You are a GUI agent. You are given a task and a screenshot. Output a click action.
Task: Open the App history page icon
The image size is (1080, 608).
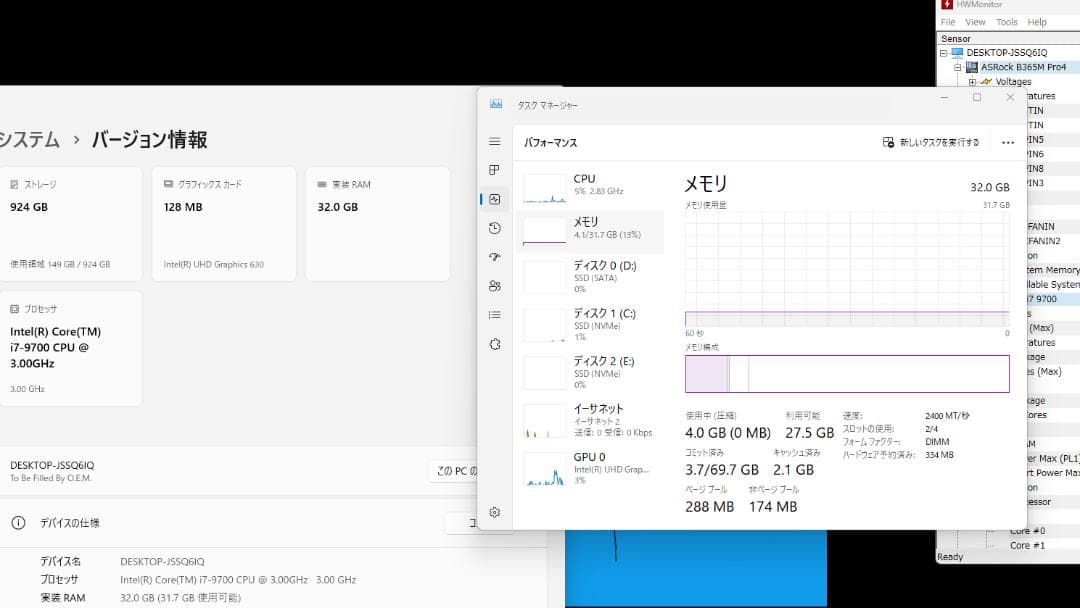coord(494,228)
